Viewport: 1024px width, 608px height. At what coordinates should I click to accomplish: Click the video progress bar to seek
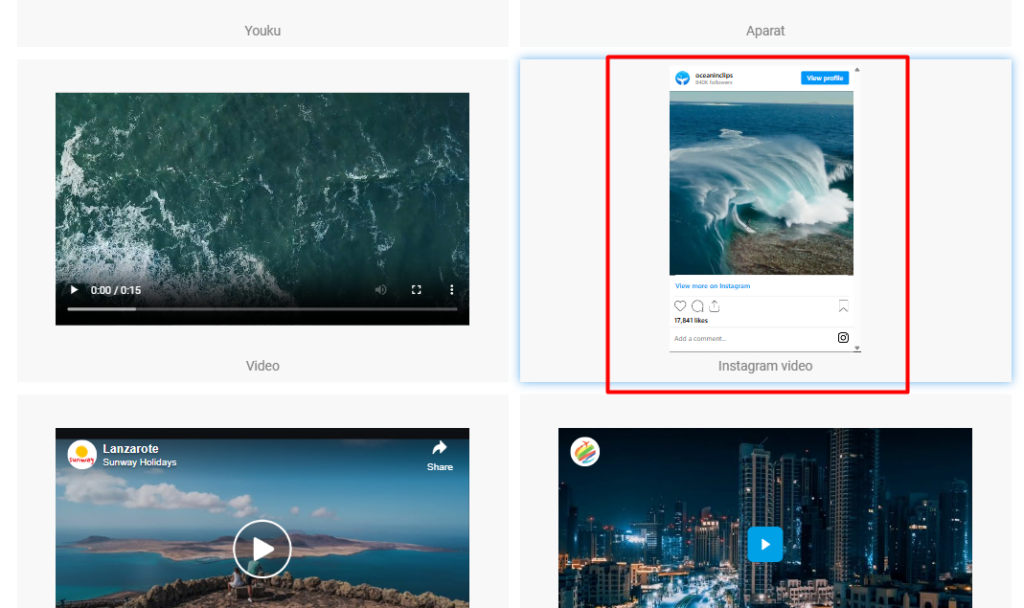coord(262,308)
